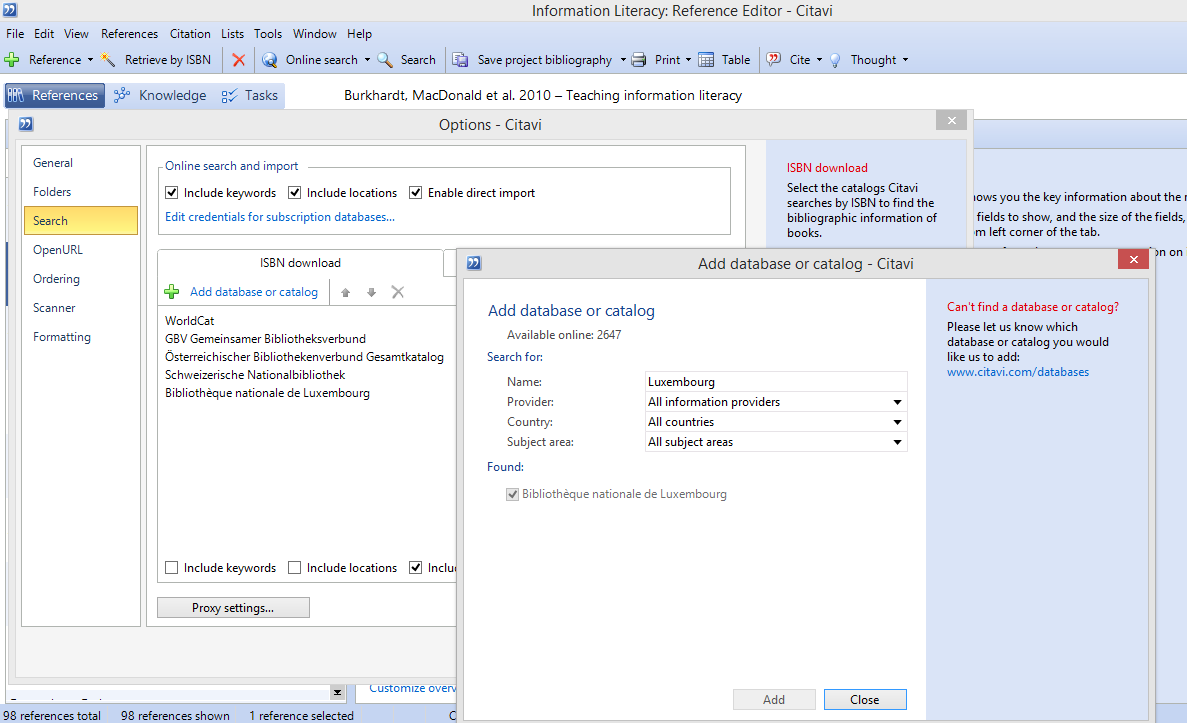Viewport: 1187px width, 723px height.
Task: Toggle the bottom Include locations checkbox
Action: click(295, 568)
